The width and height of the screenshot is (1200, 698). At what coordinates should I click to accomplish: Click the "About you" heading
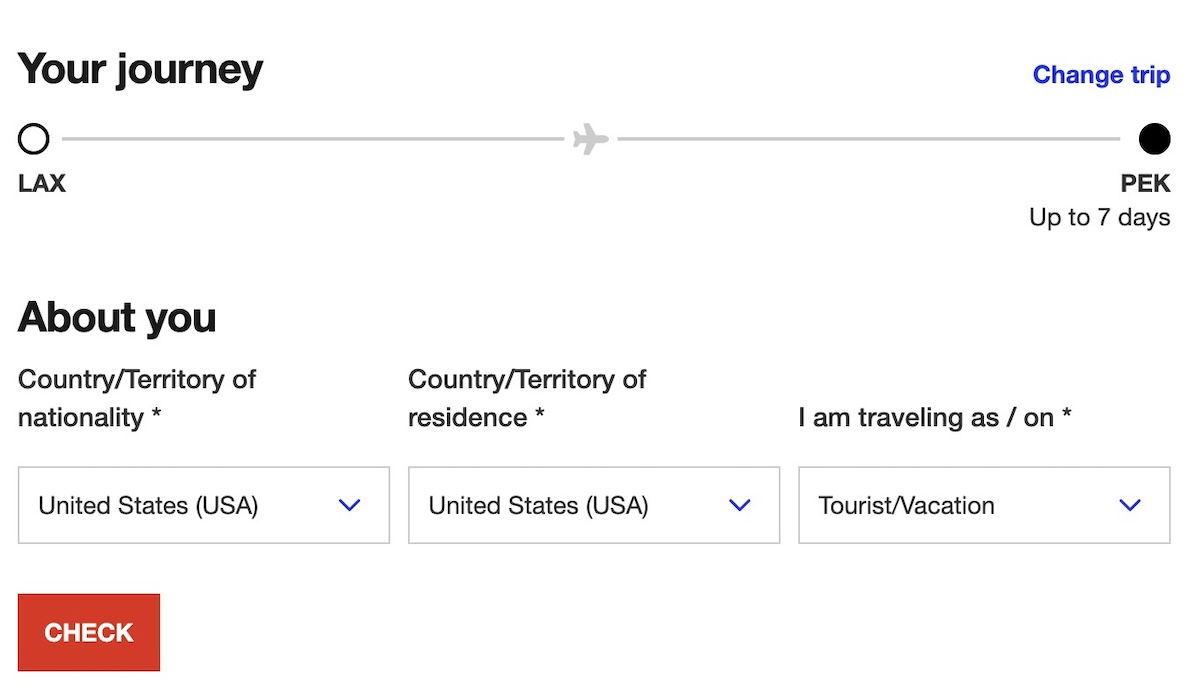[117, 317]
